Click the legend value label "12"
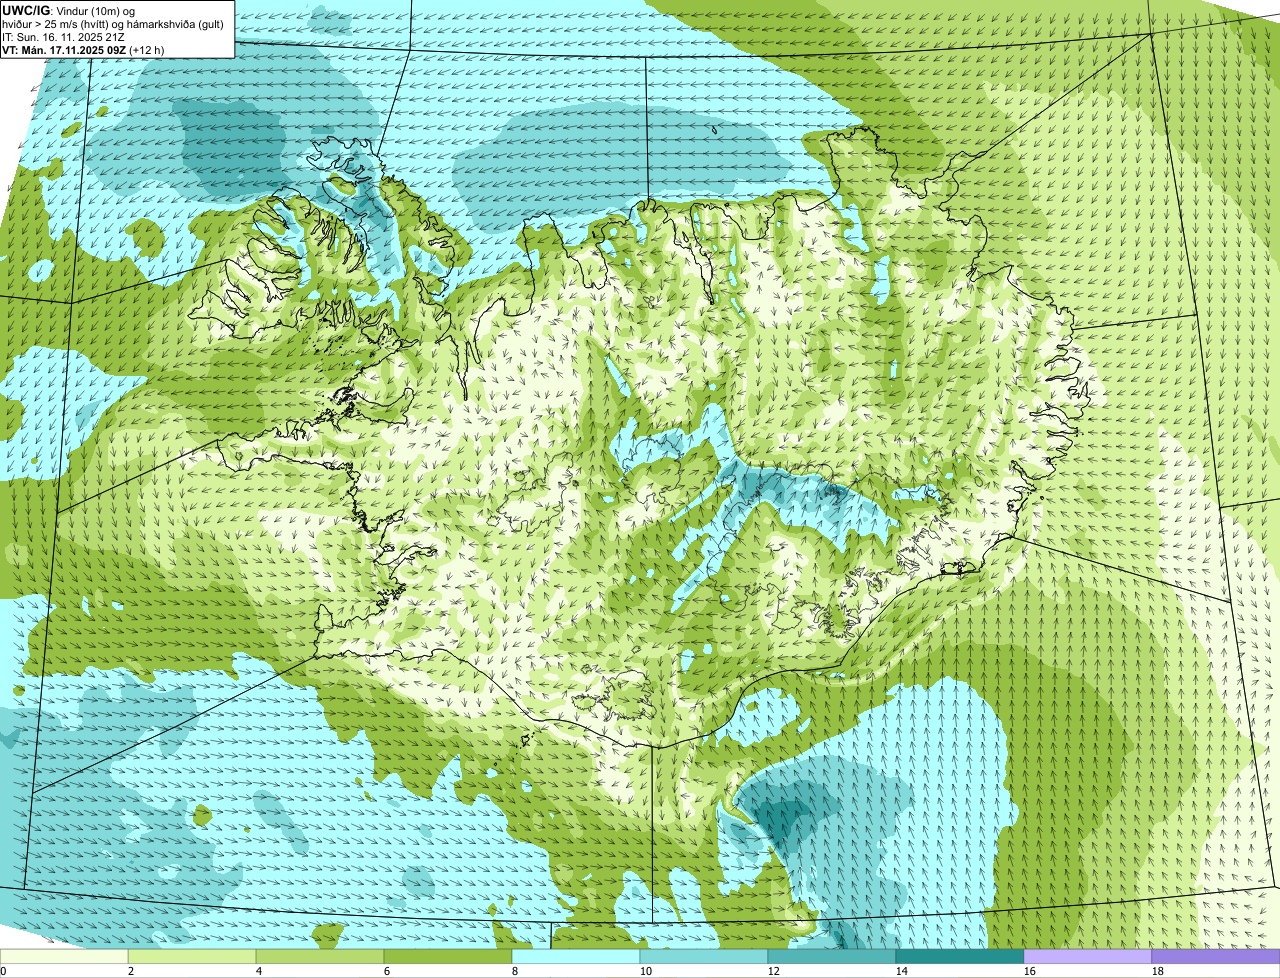Screen dimensions: 1280x978 click(x=773, y=971)
